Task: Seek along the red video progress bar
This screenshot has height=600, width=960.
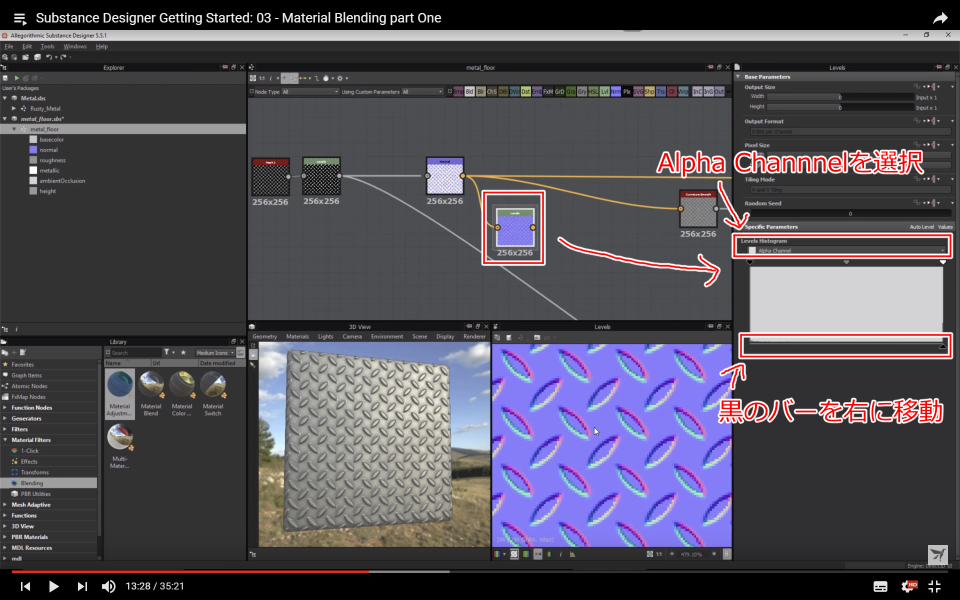Action: coord(190,572)
